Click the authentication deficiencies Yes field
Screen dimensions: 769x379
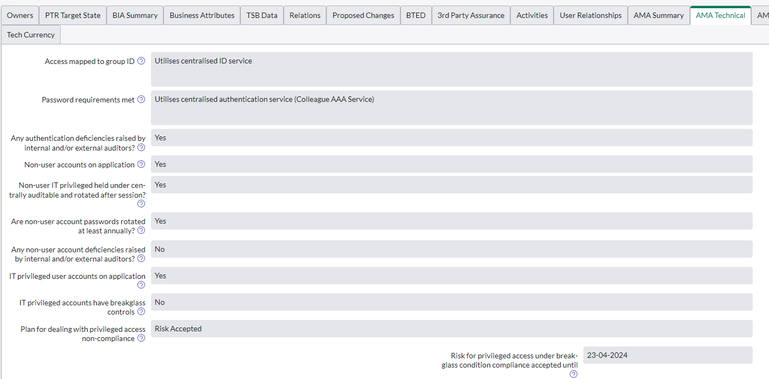452,138
